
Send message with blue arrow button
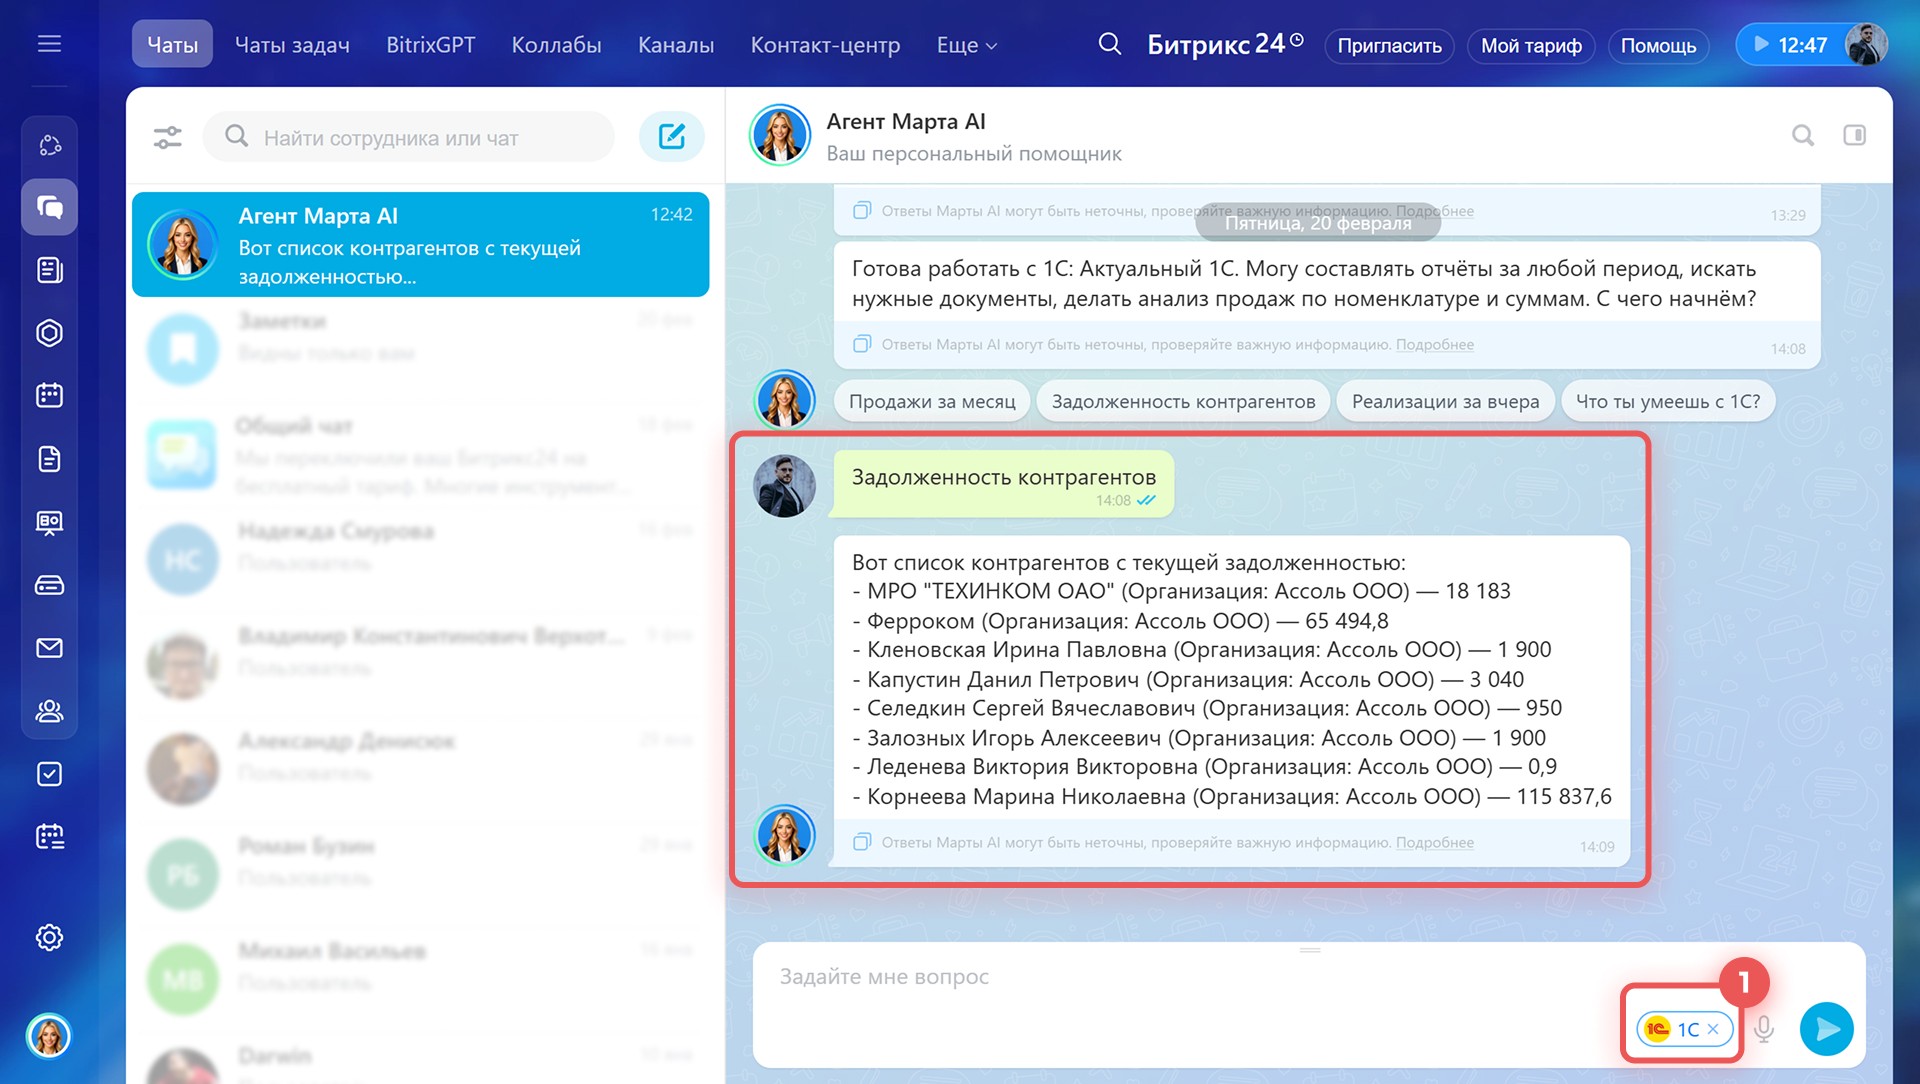point(1826,1029)
